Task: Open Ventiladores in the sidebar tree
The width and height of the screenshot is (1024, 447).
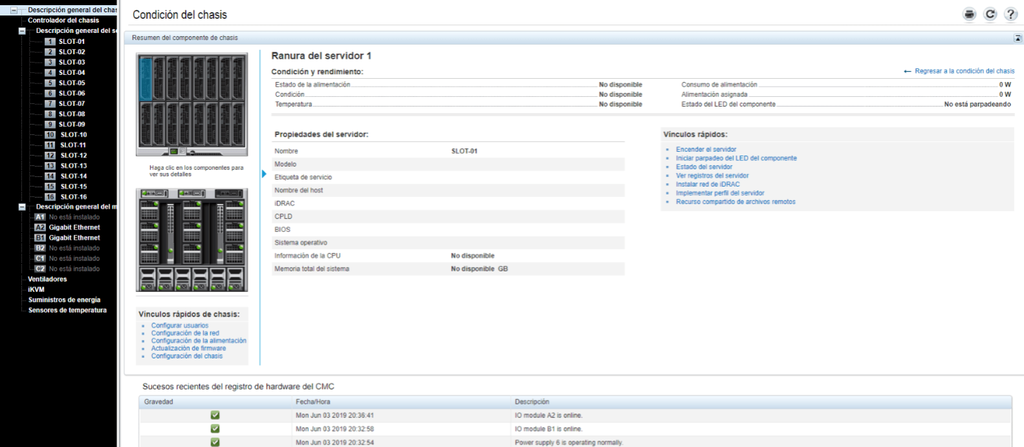Action: click(x=47, y=279)
